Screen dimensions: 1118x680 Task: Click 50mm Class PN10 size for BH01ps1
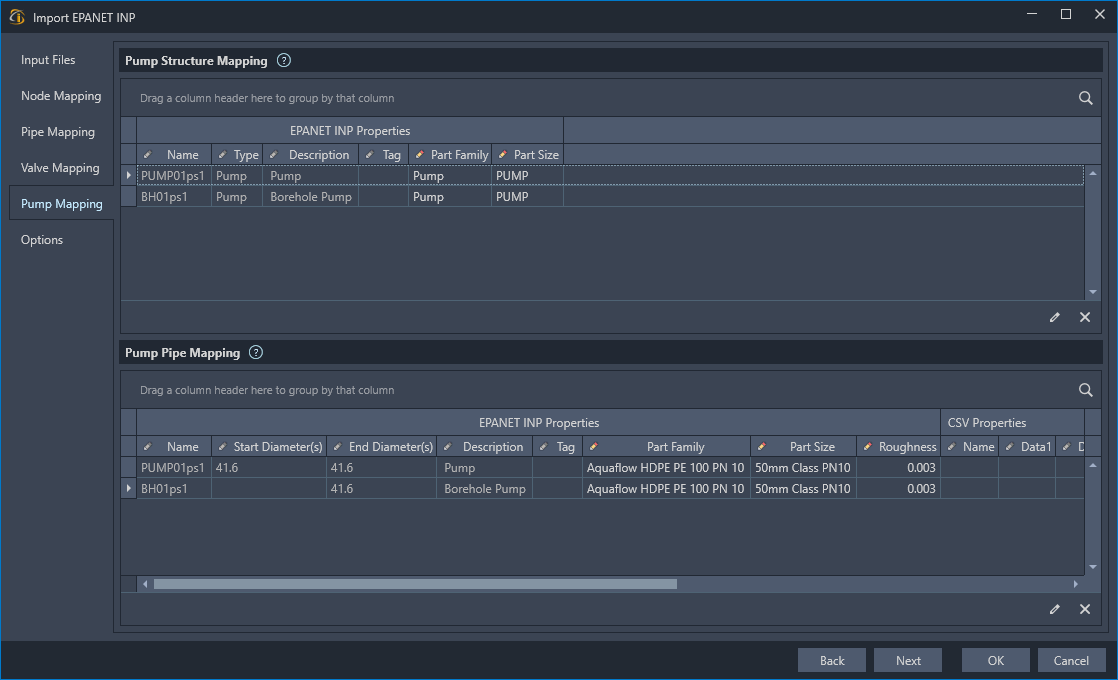pyautogui.click(x=803, y=488)
